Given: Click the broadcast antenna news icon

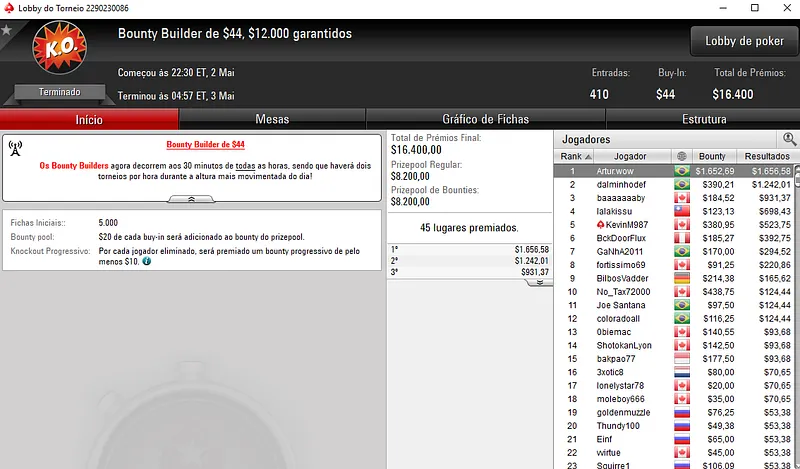Looking at the screenshot, I should 15,149.
